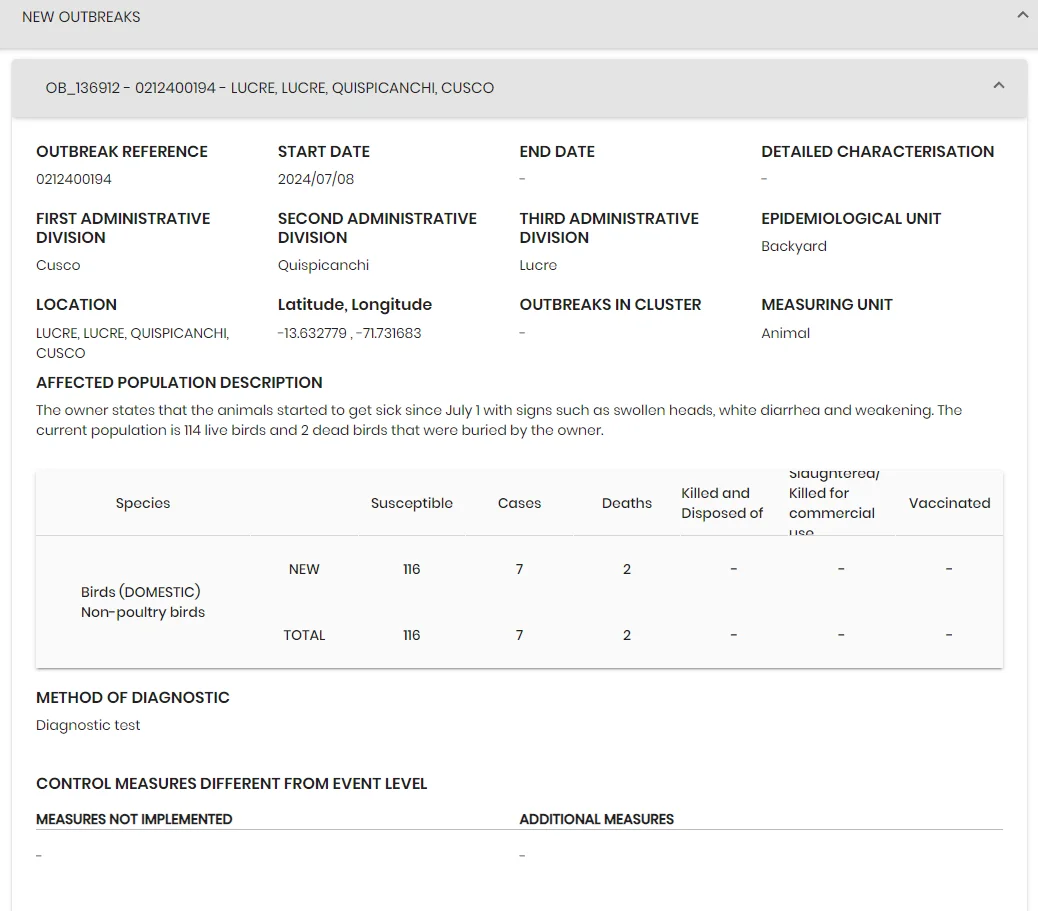Select the Vaccinated column header
Image resolution: width=1038 pixels, height=911 pixels.
tap(949, 503)
